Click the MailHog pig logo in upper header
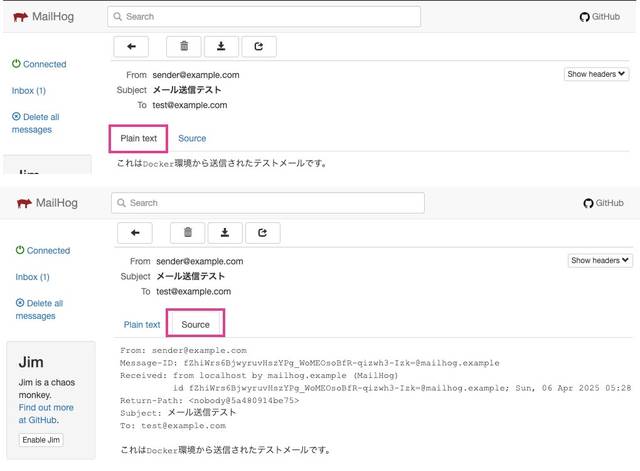This screenshot has width=640, height=471. tap(20, 17)
